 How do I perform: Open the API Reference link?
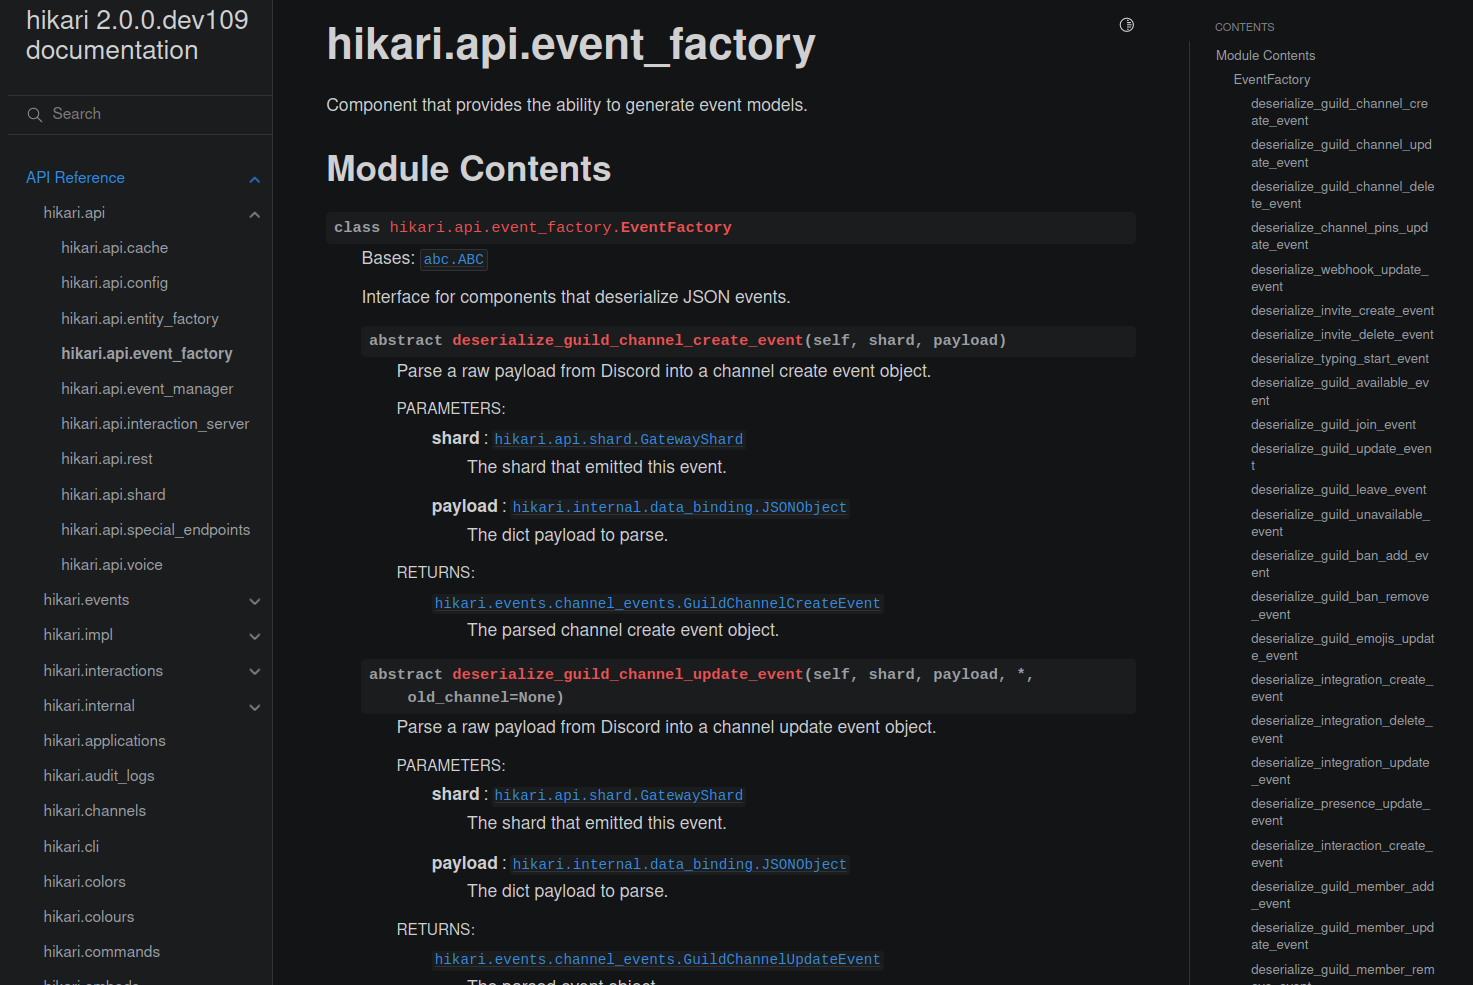pos(75,178)
